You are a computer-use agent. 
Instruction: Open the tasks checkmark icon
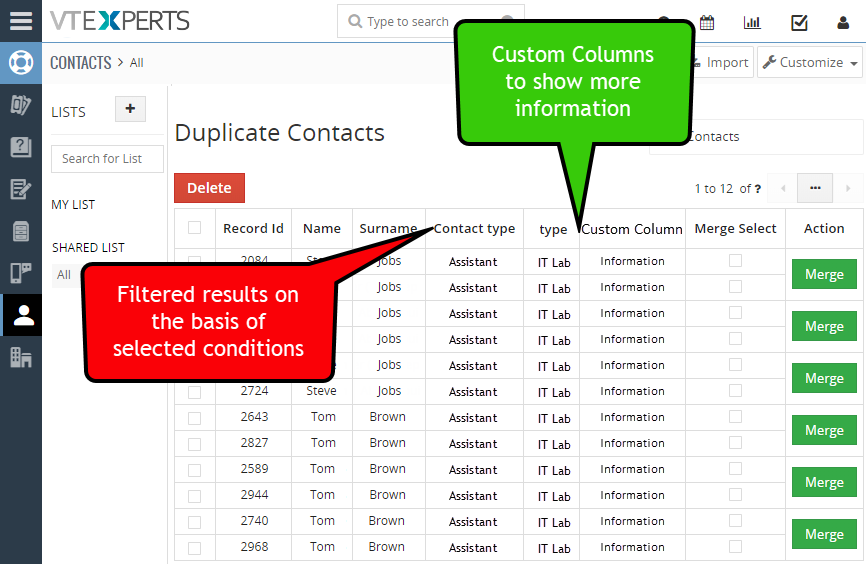[799, 23]
